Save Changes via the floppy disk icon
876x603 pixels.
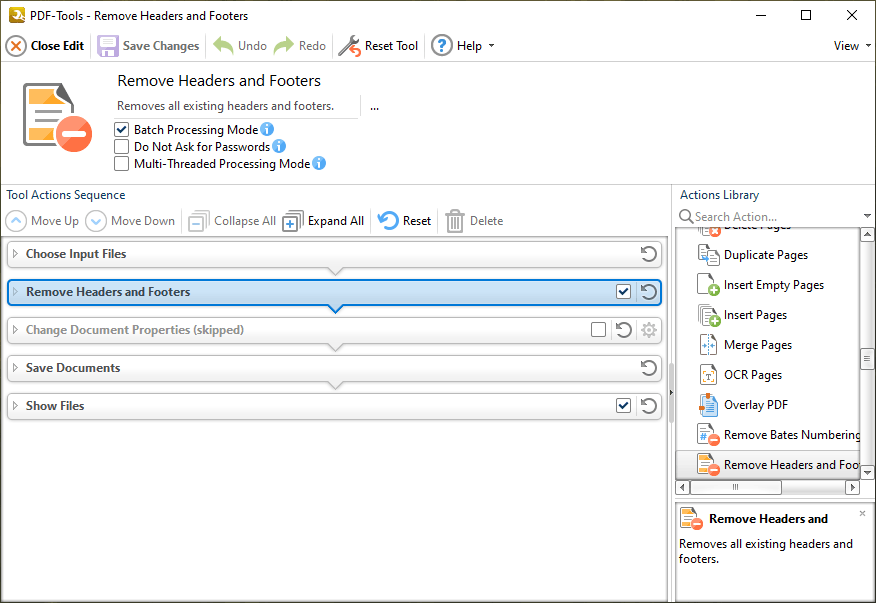(108, 46)
